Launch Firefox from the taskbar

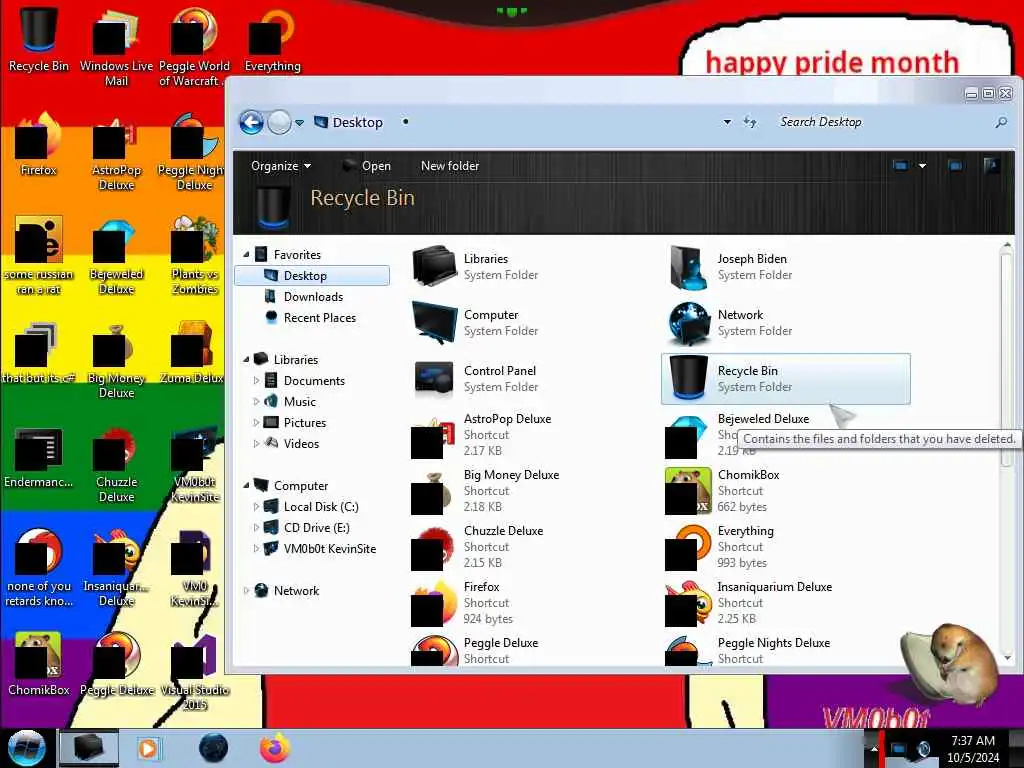click(x=275, y=748)
